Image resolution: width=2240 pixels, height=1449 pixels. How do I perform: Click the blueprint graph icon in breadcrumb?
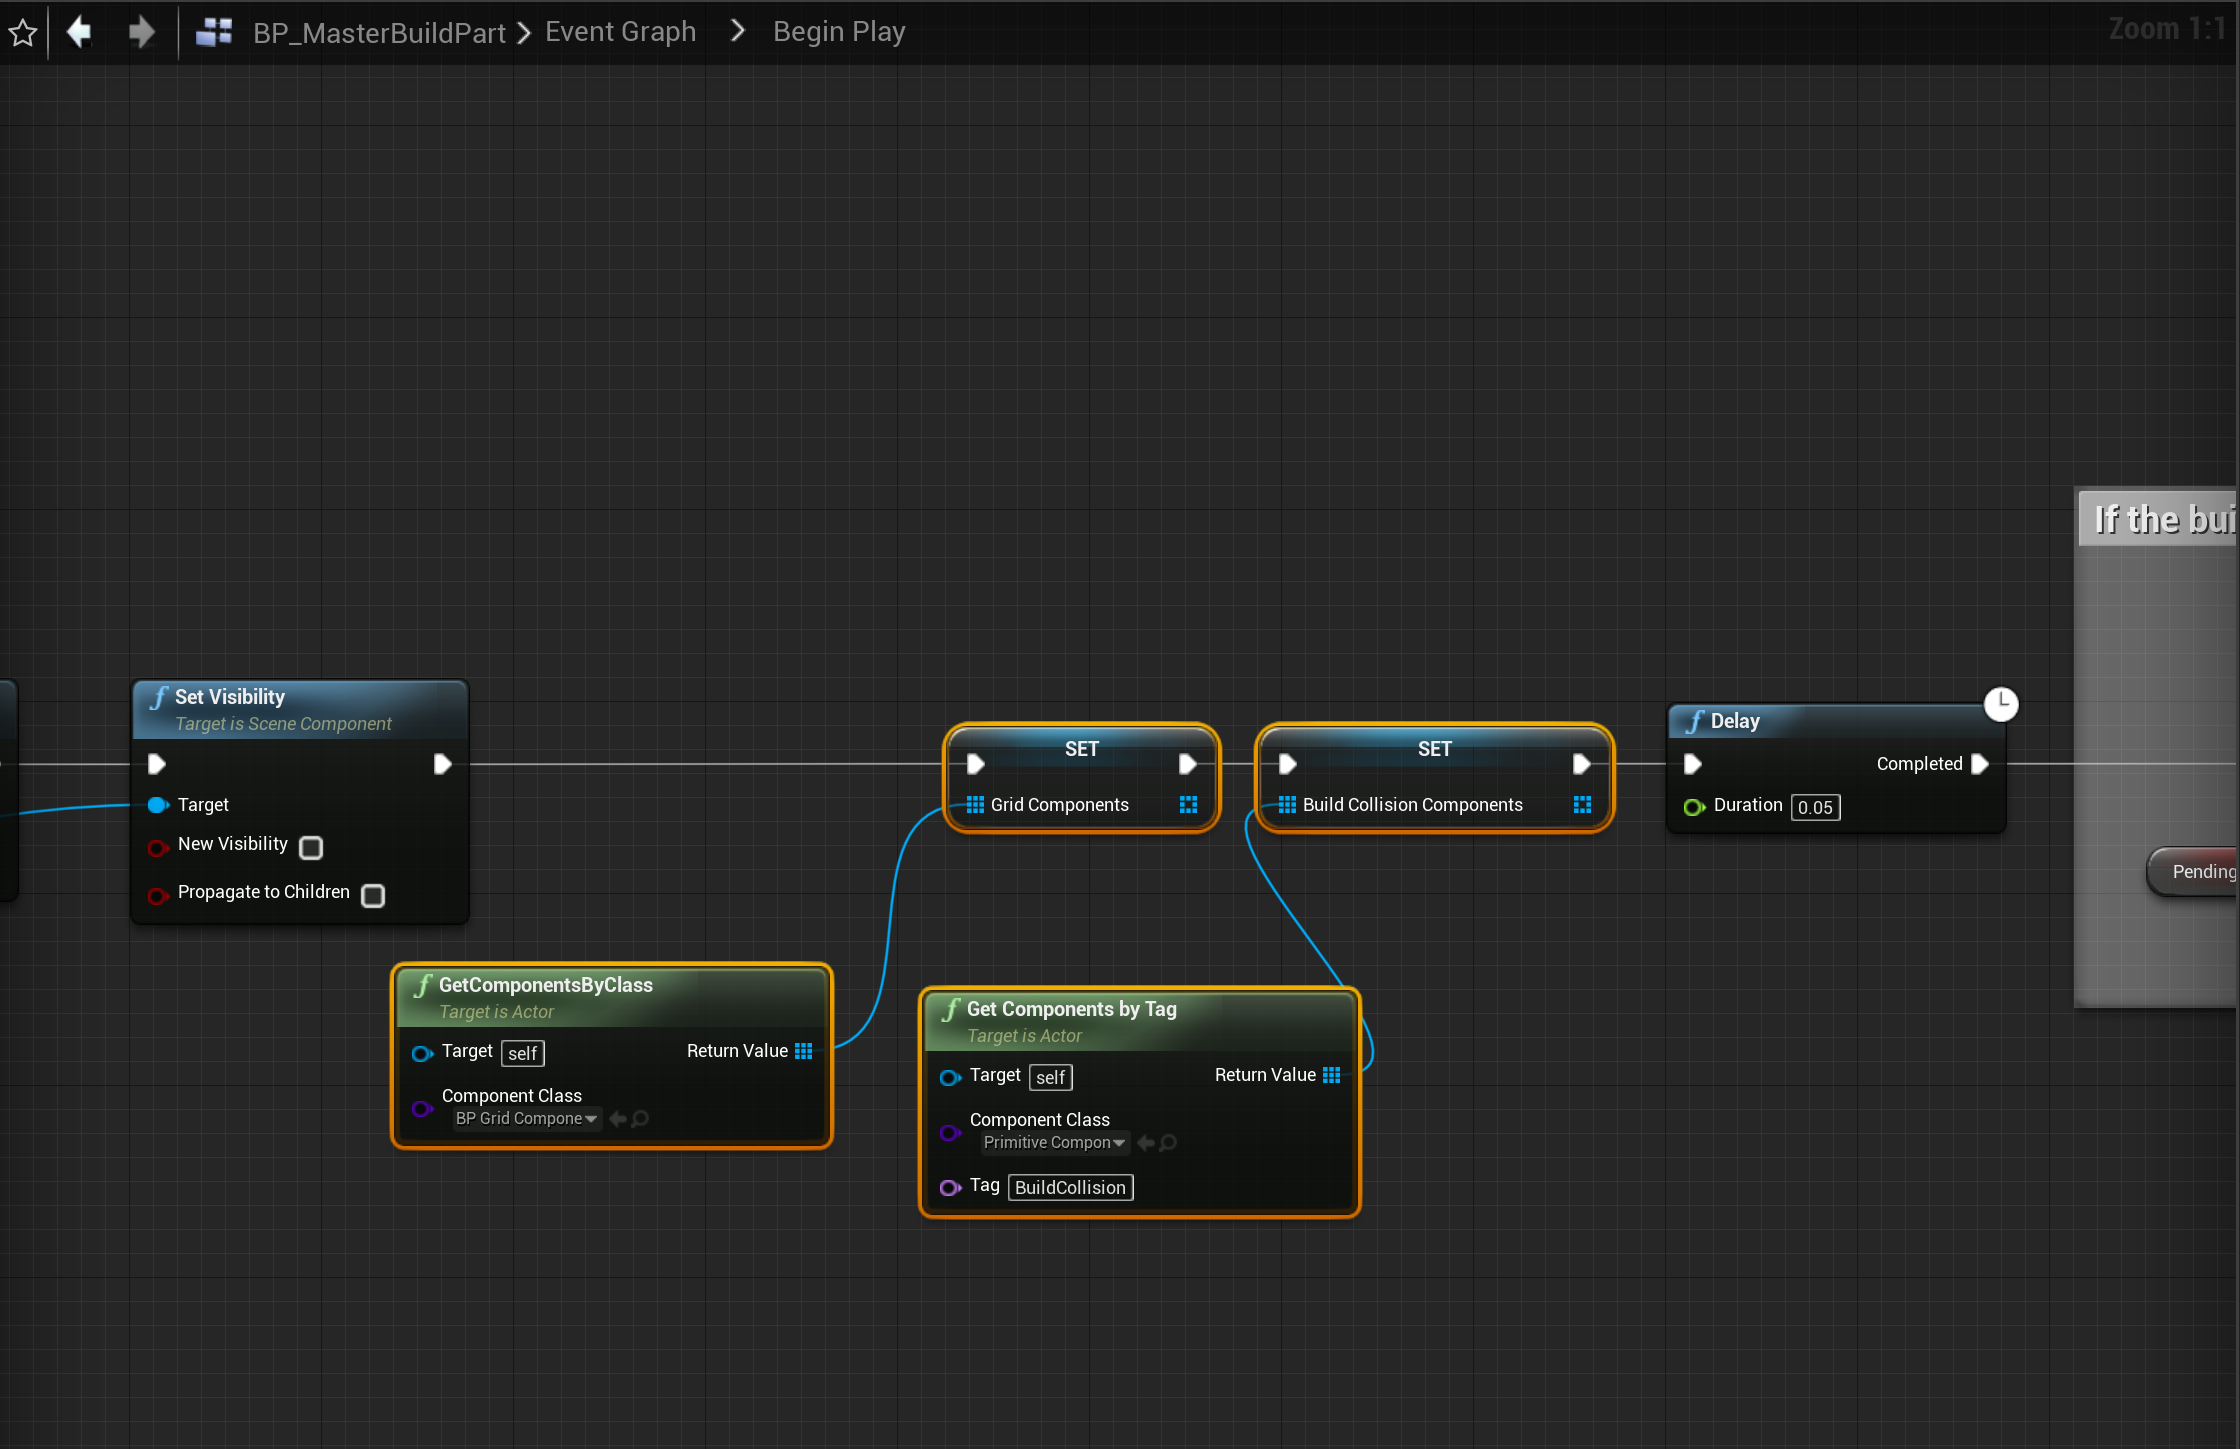click(x=214, y=32)
